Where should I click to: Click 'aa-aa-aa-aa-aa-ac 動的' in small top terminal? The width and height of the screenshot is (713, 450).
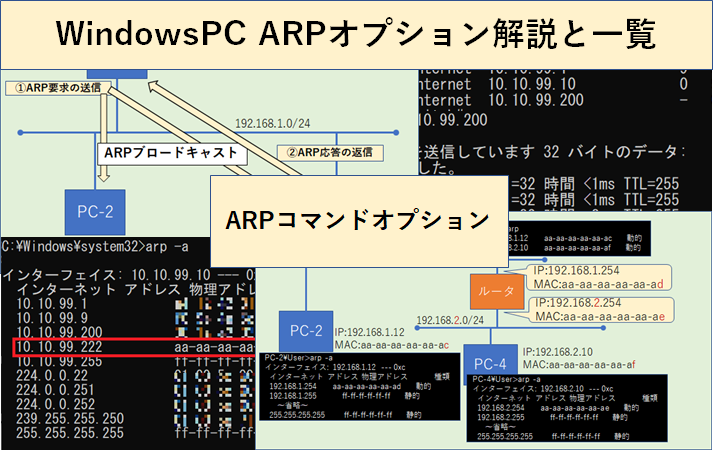coord(593,238)
